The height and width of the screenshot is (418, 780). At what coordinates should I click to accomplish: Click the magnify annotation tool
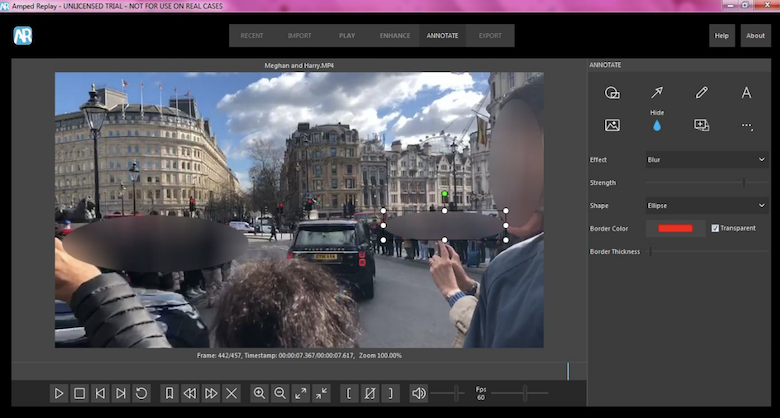[701, 125]
